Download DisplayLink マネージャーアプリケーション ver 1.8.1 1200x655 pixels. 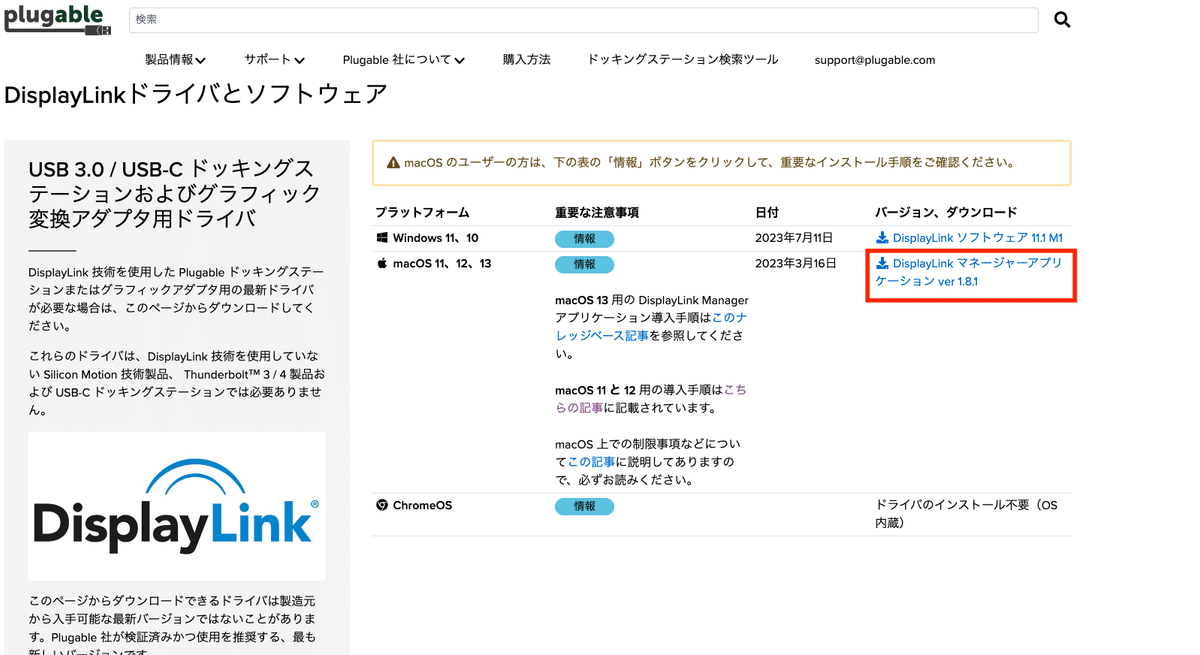point(968,273)
